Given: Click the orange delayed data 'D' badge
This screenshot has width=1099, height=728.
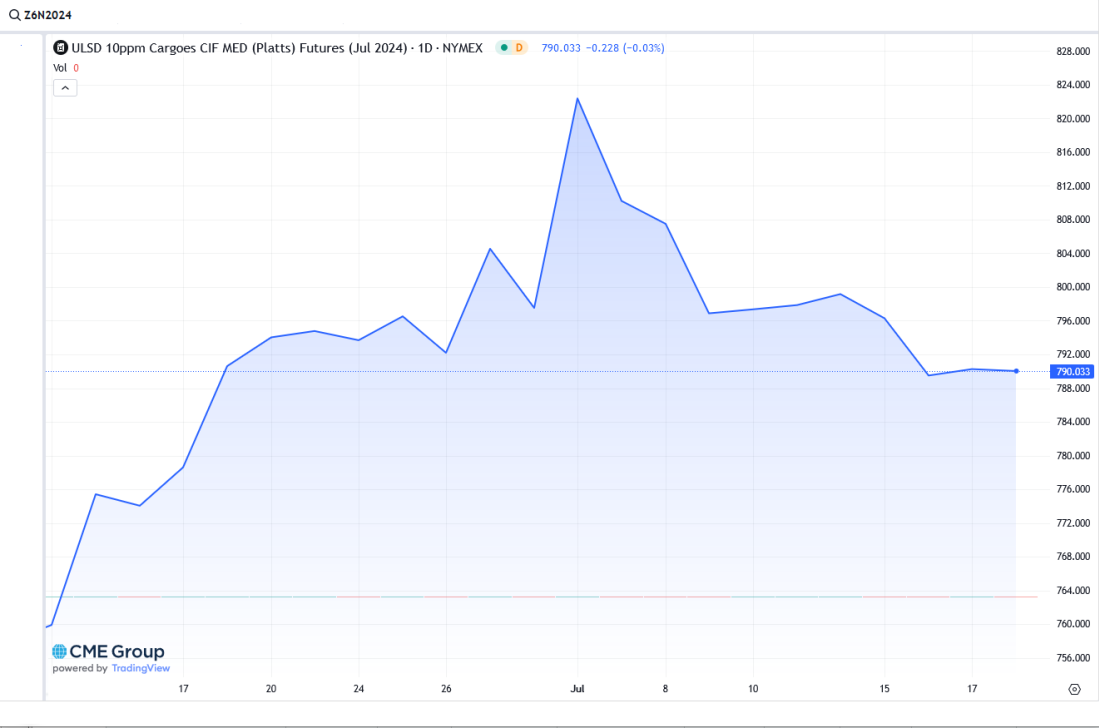Looking at the screenshot, I should tap(519, 47).
